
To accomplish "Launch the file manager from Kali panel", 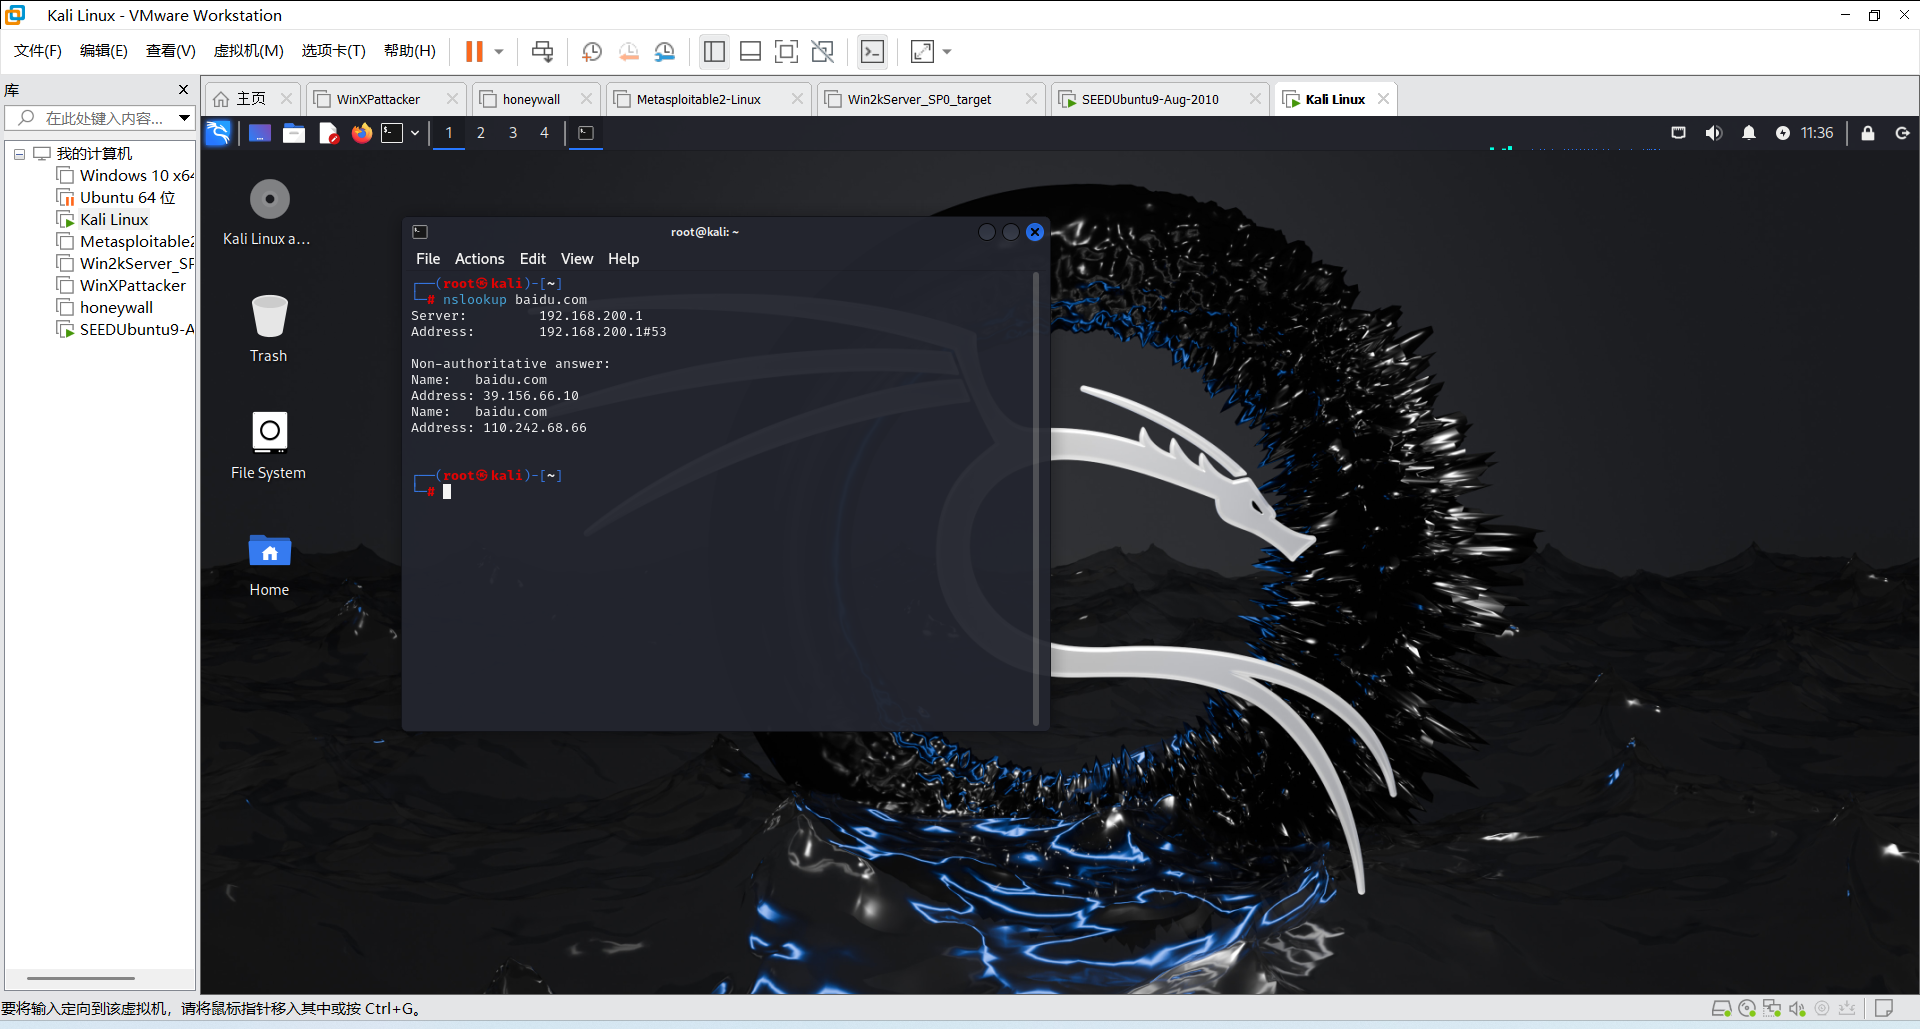I will (x=294, y=133).
